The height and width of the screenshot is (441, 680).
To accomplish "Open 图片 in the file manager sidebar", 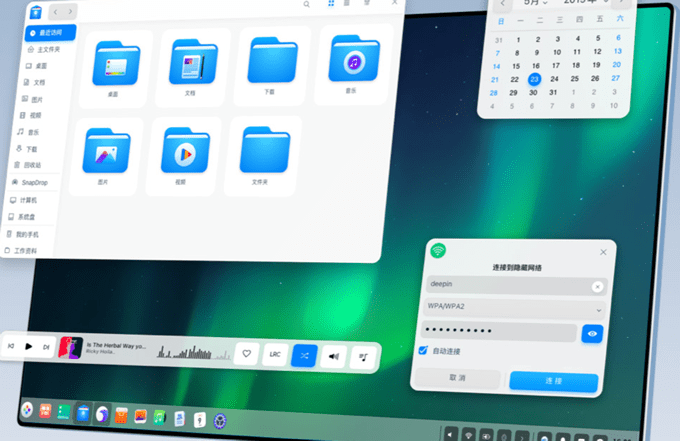I will tap(32, 99).
